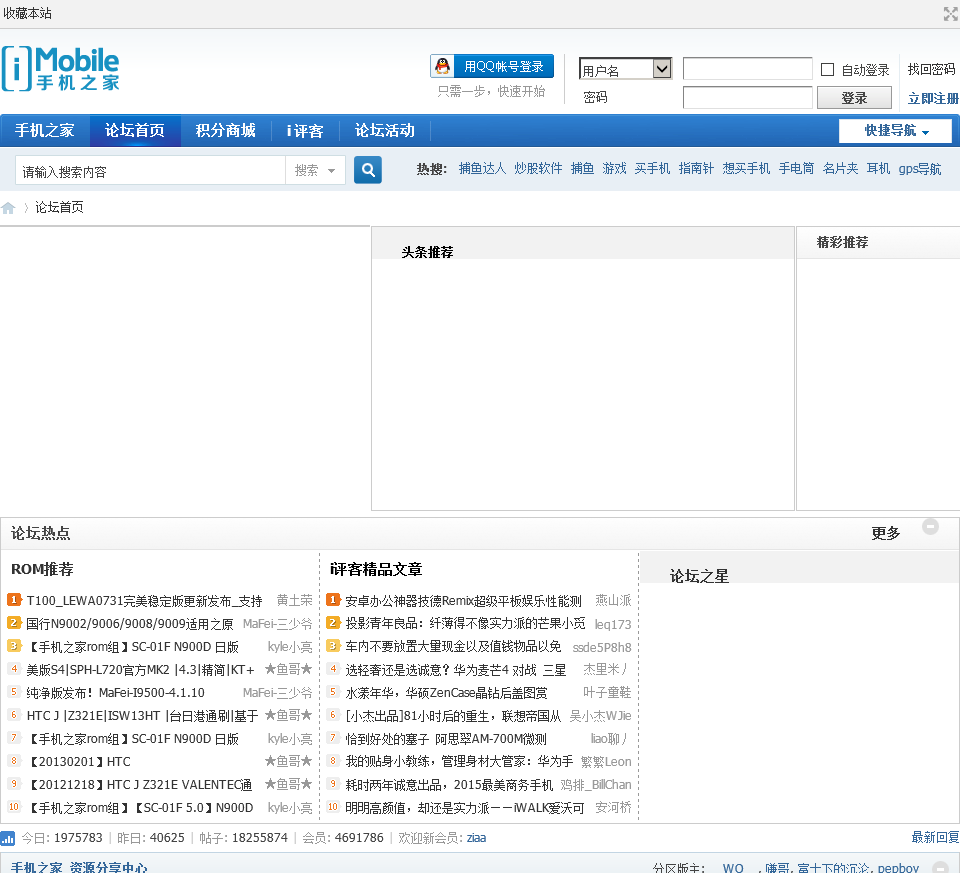Click the 最新回复 link
Image resolution: width=960 pixels, height=873 pixels.
[x=935, y=837]
